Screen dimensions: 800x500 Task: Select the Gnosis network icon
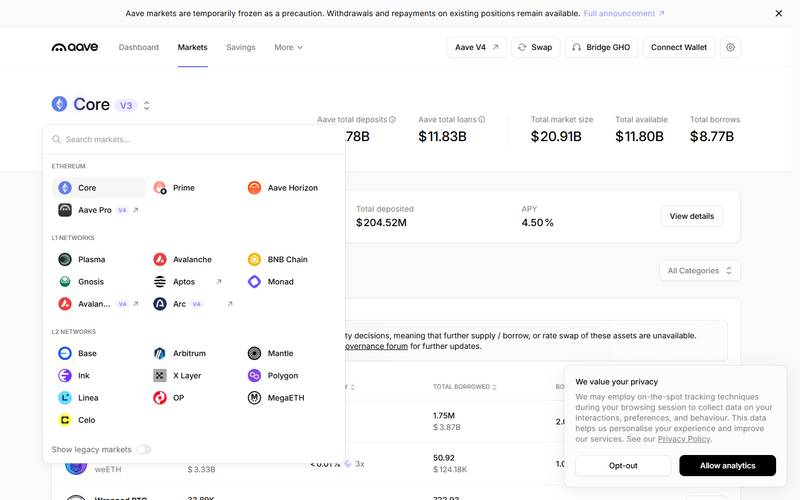[x=65, y=282]
